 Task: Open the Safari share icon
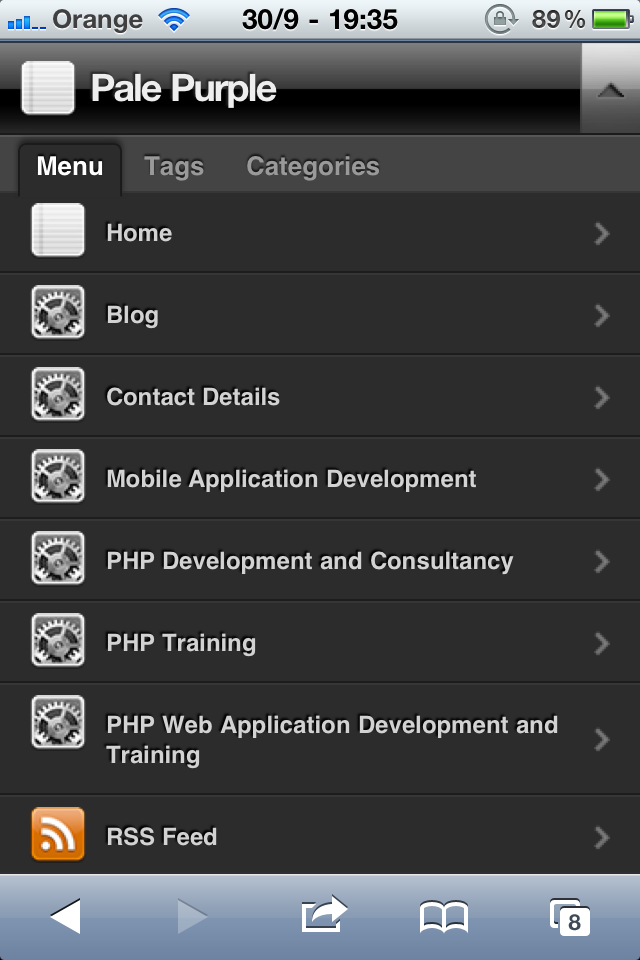pyautogui.click(x=324, y=914)
